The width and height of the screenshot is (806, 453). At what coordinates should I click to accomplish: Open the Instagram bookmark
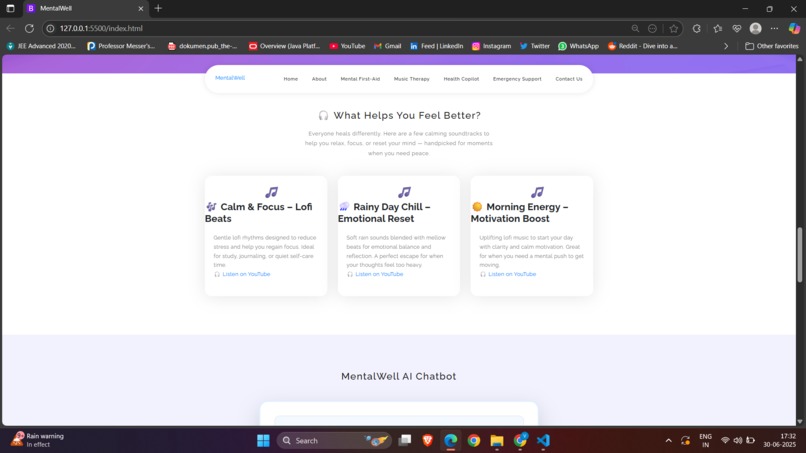tap(491, 46)
